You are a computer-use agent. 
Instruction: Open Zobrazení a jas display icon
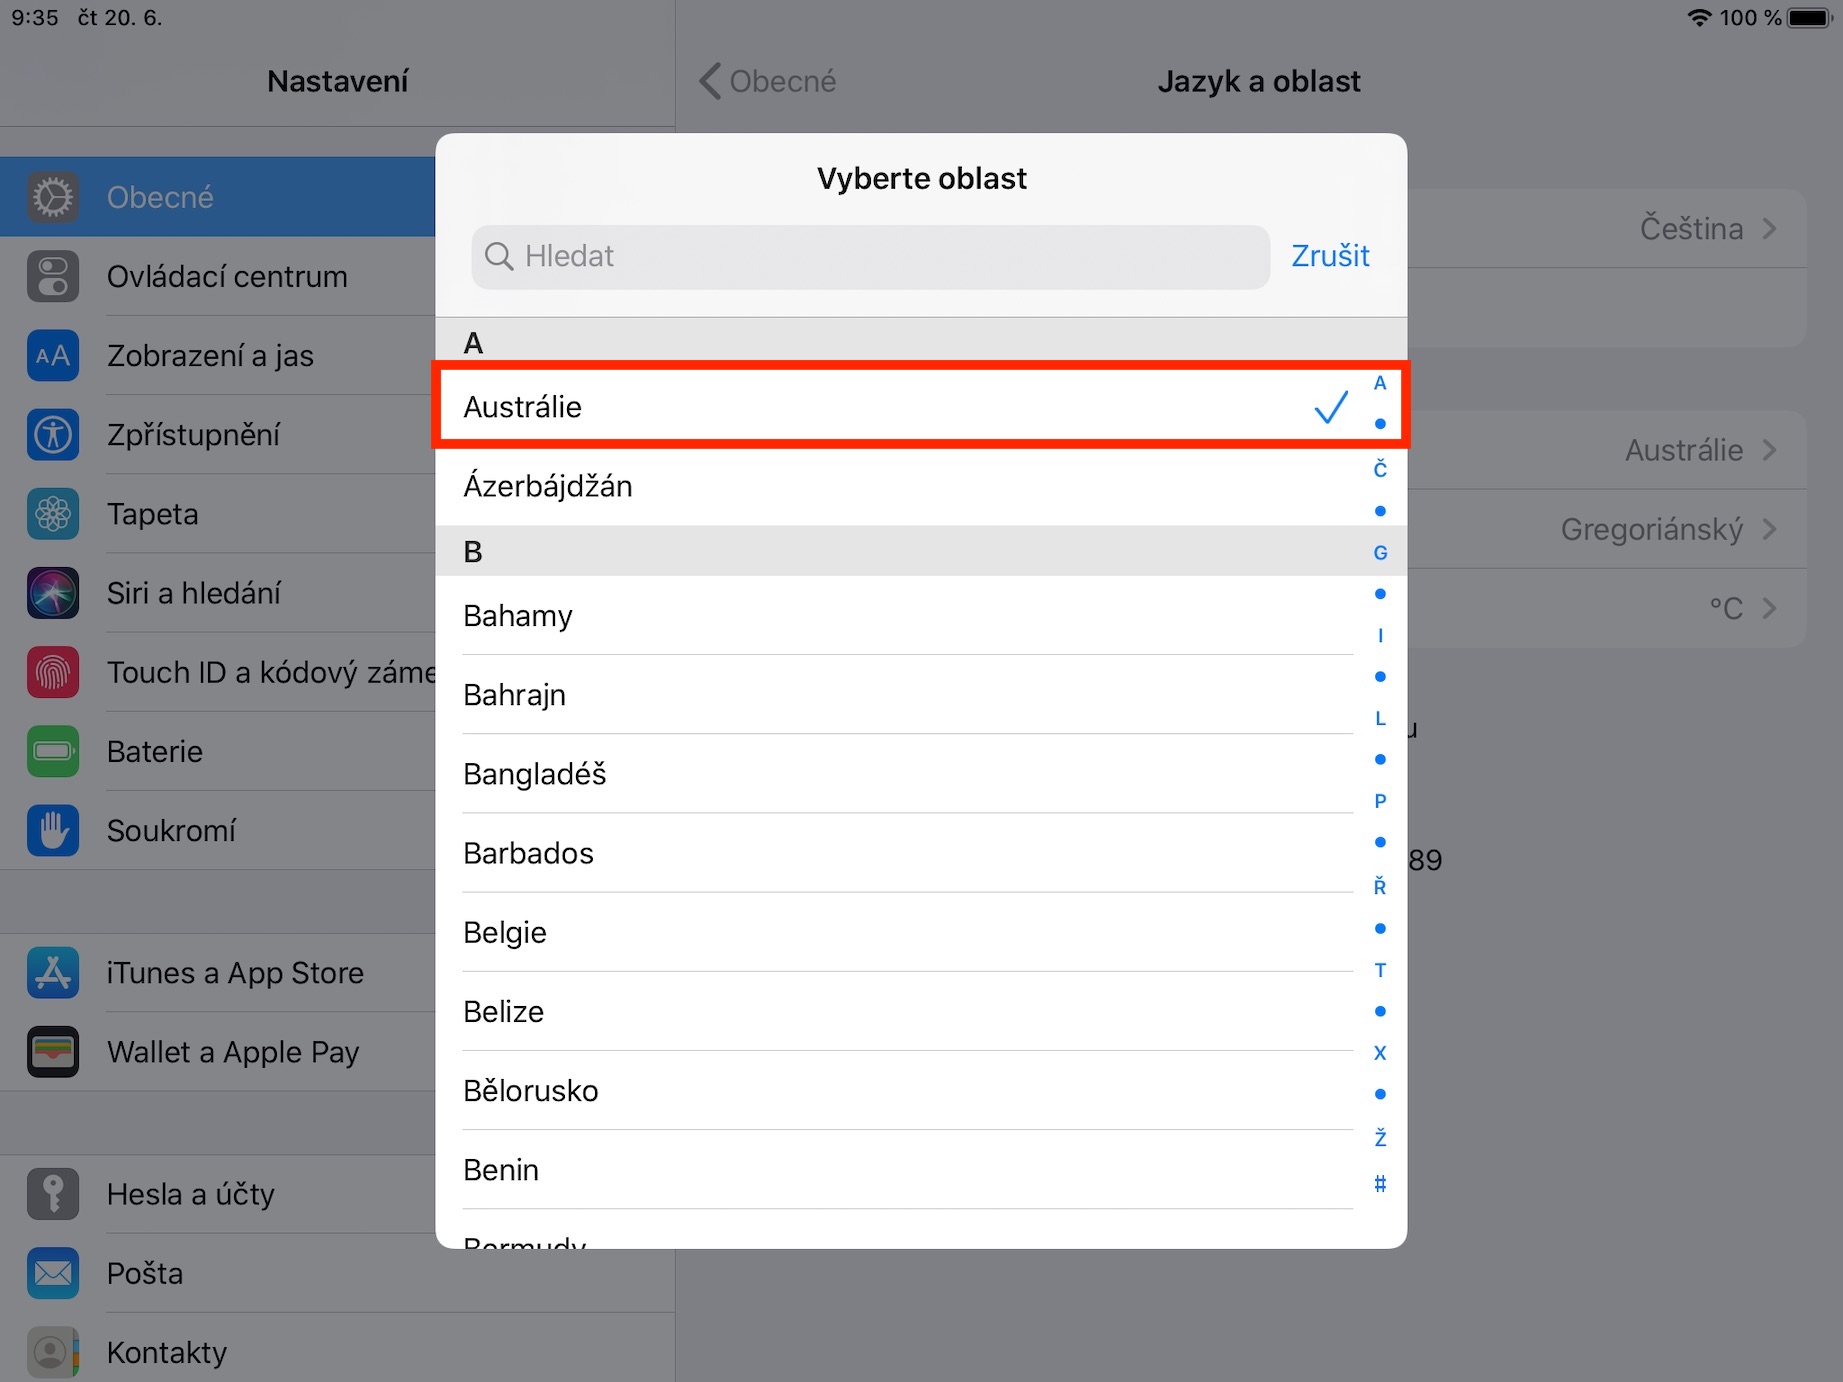point(53,356)
